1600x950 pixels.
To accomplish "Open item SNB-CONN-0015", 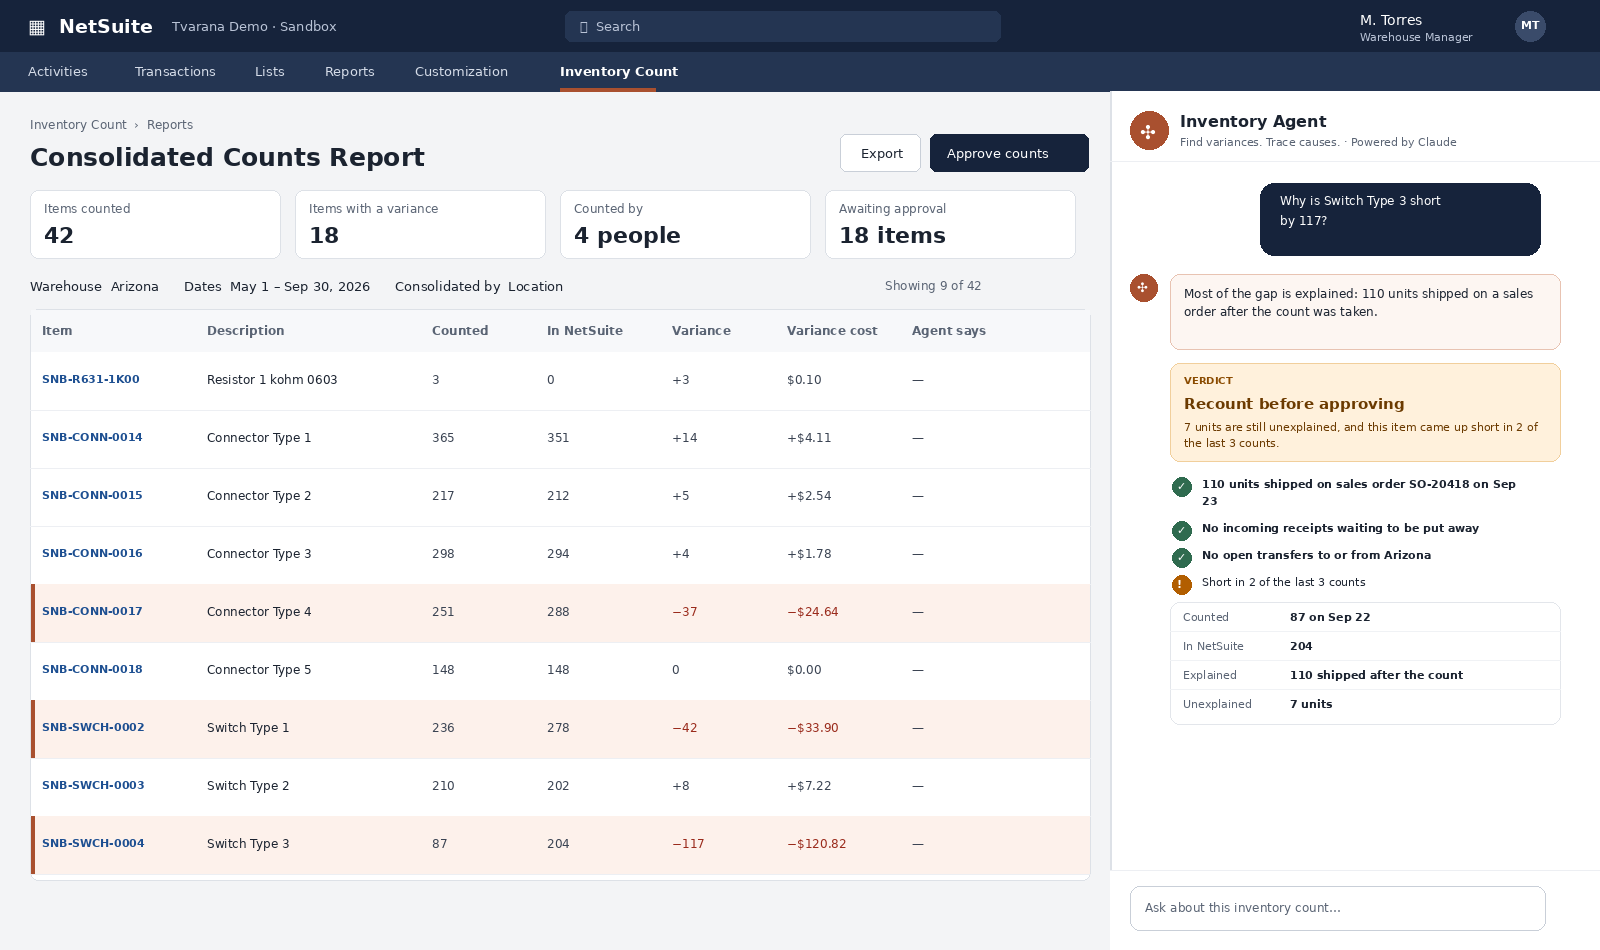I will [92, 496].
